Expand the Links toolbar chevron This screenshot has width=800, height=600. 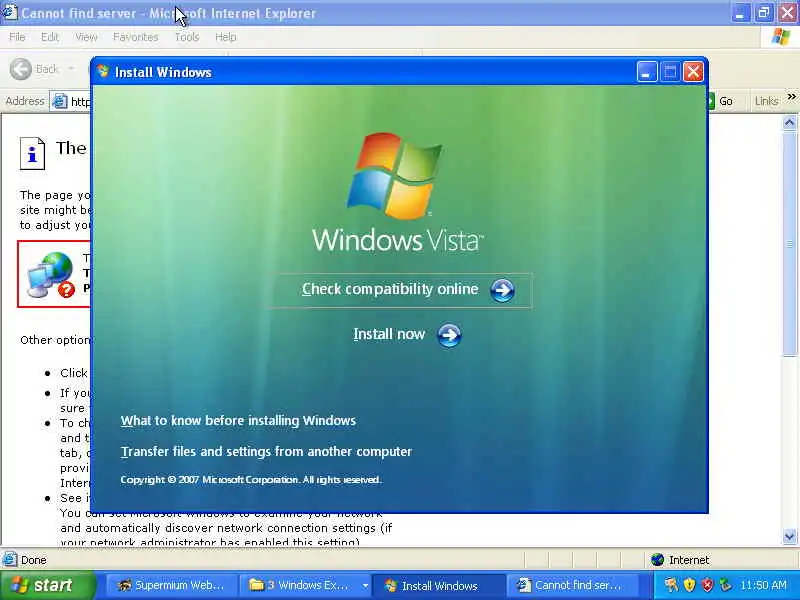(x=791, y=96)
